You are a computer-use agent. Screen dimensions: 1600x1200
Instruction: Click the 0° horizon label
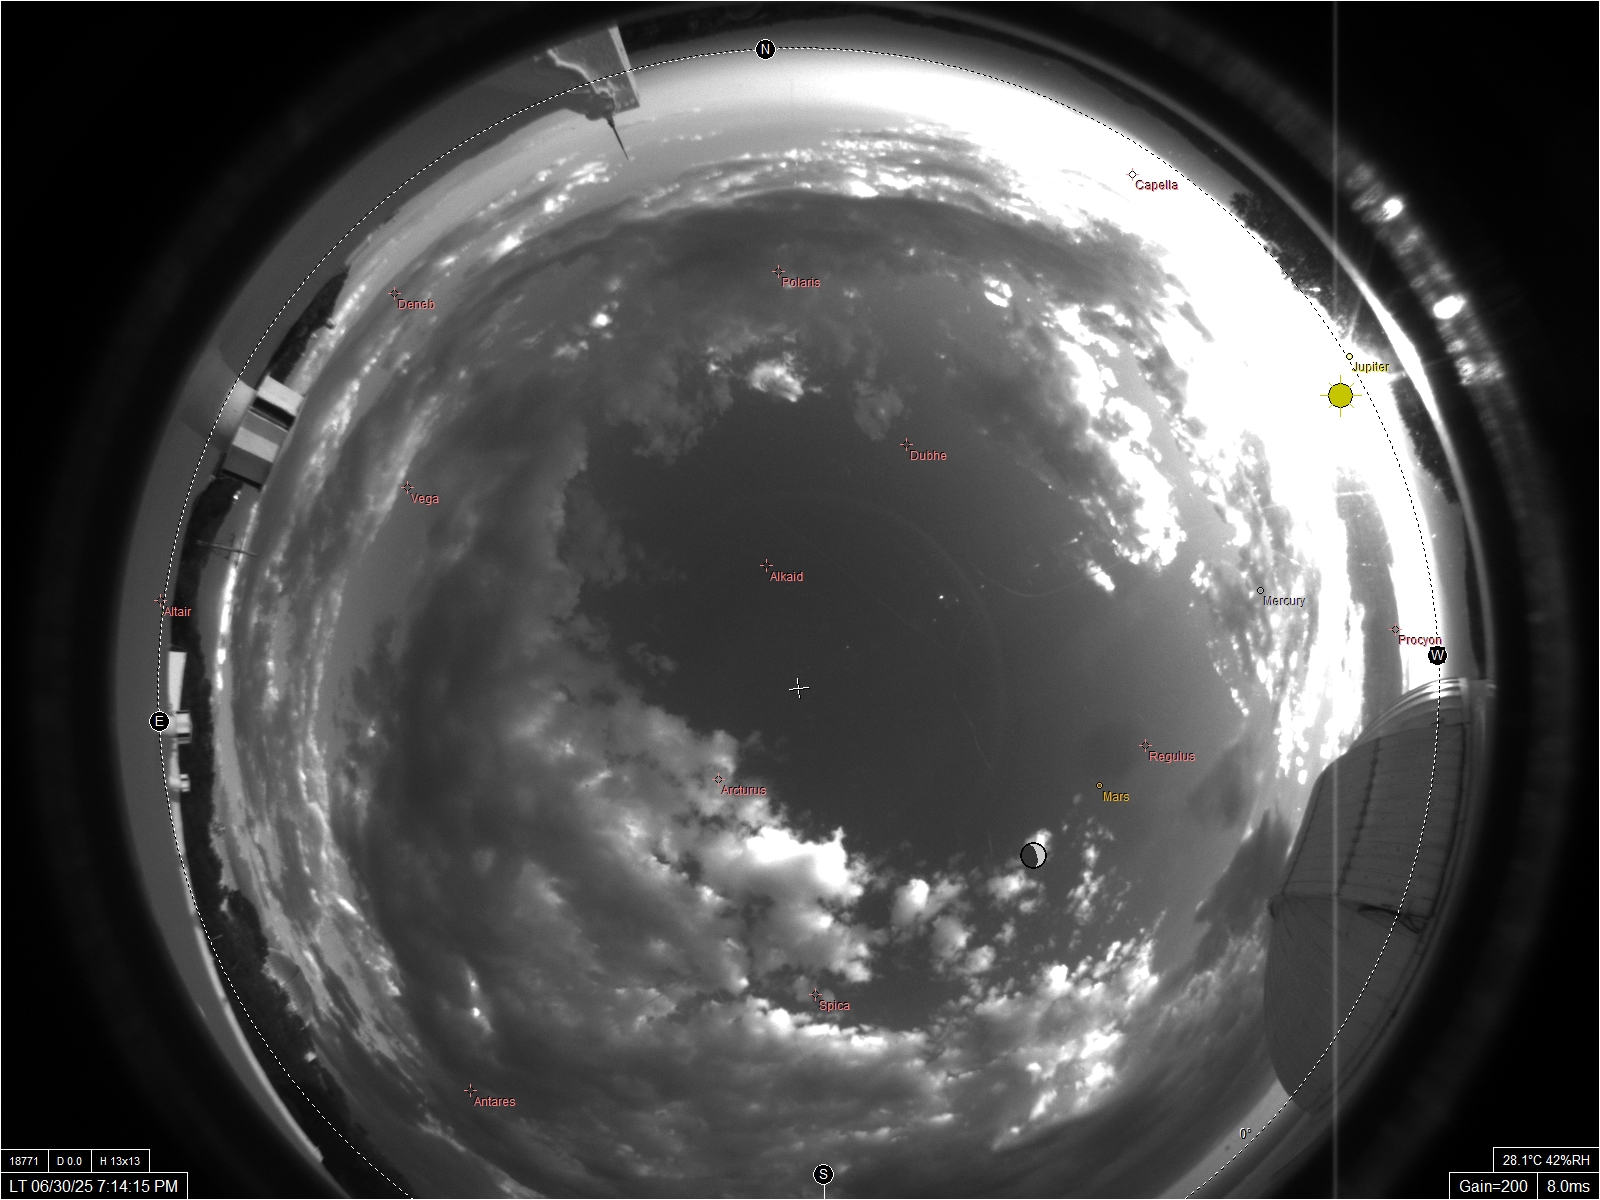(1246, 1133)
